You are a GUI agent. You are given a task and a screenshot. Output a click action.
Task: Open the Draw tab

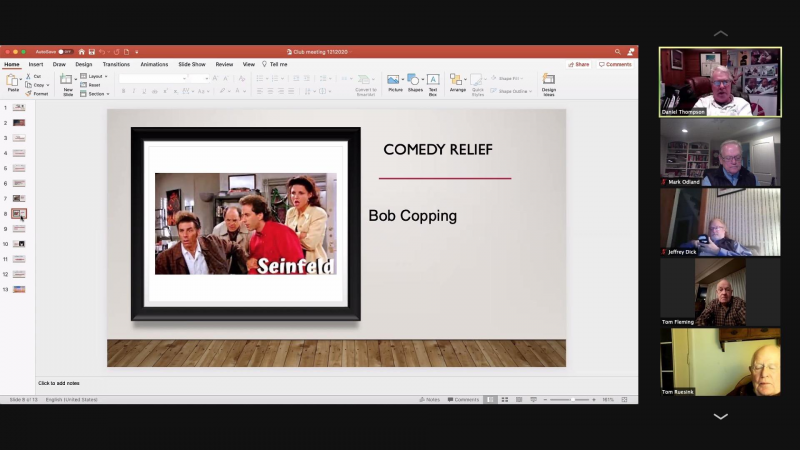point(59,64)
